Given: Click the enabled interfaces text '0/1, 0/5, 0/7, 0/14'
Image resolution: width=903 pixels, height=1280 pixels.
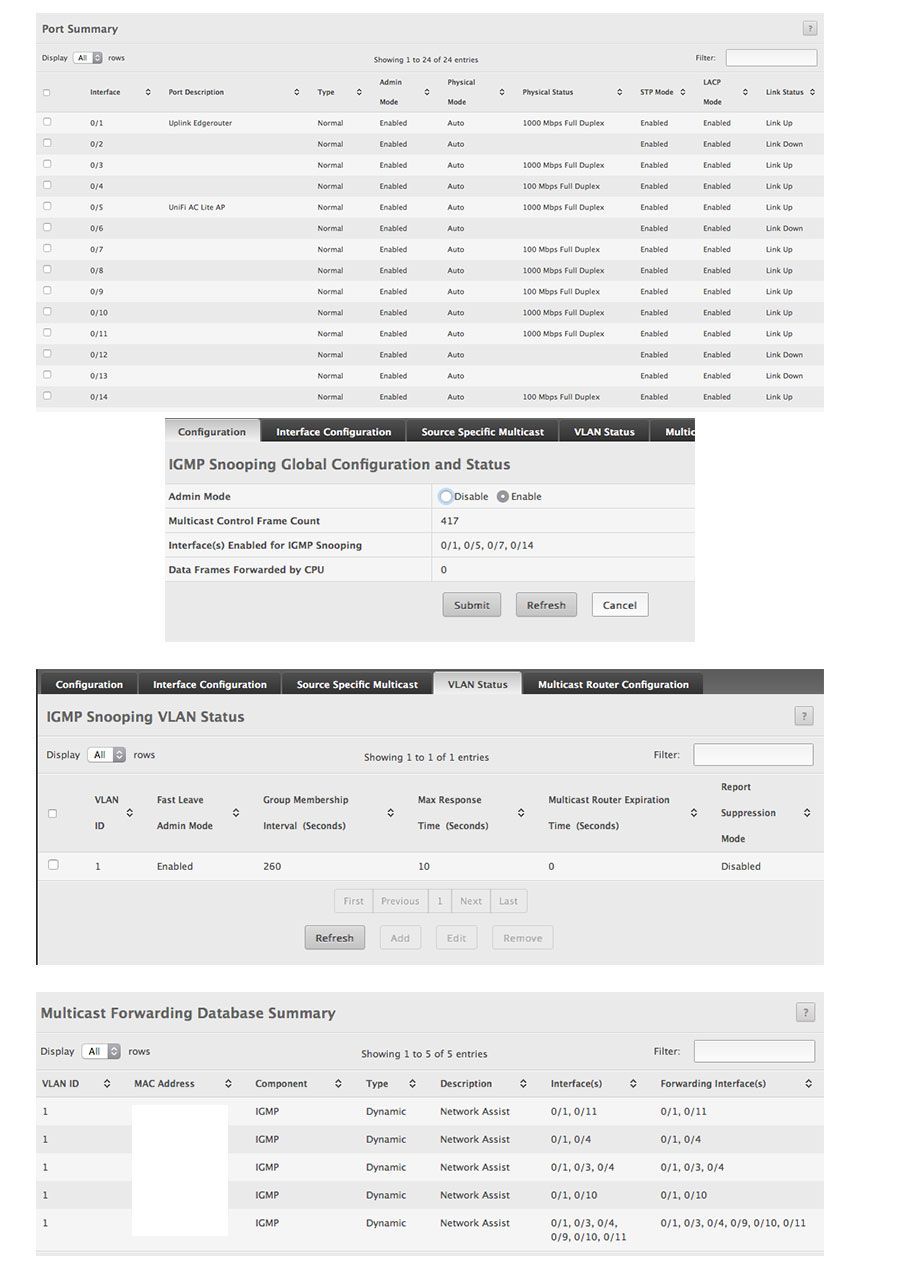Looking at the screenshot, I should (x=487, y=545).
